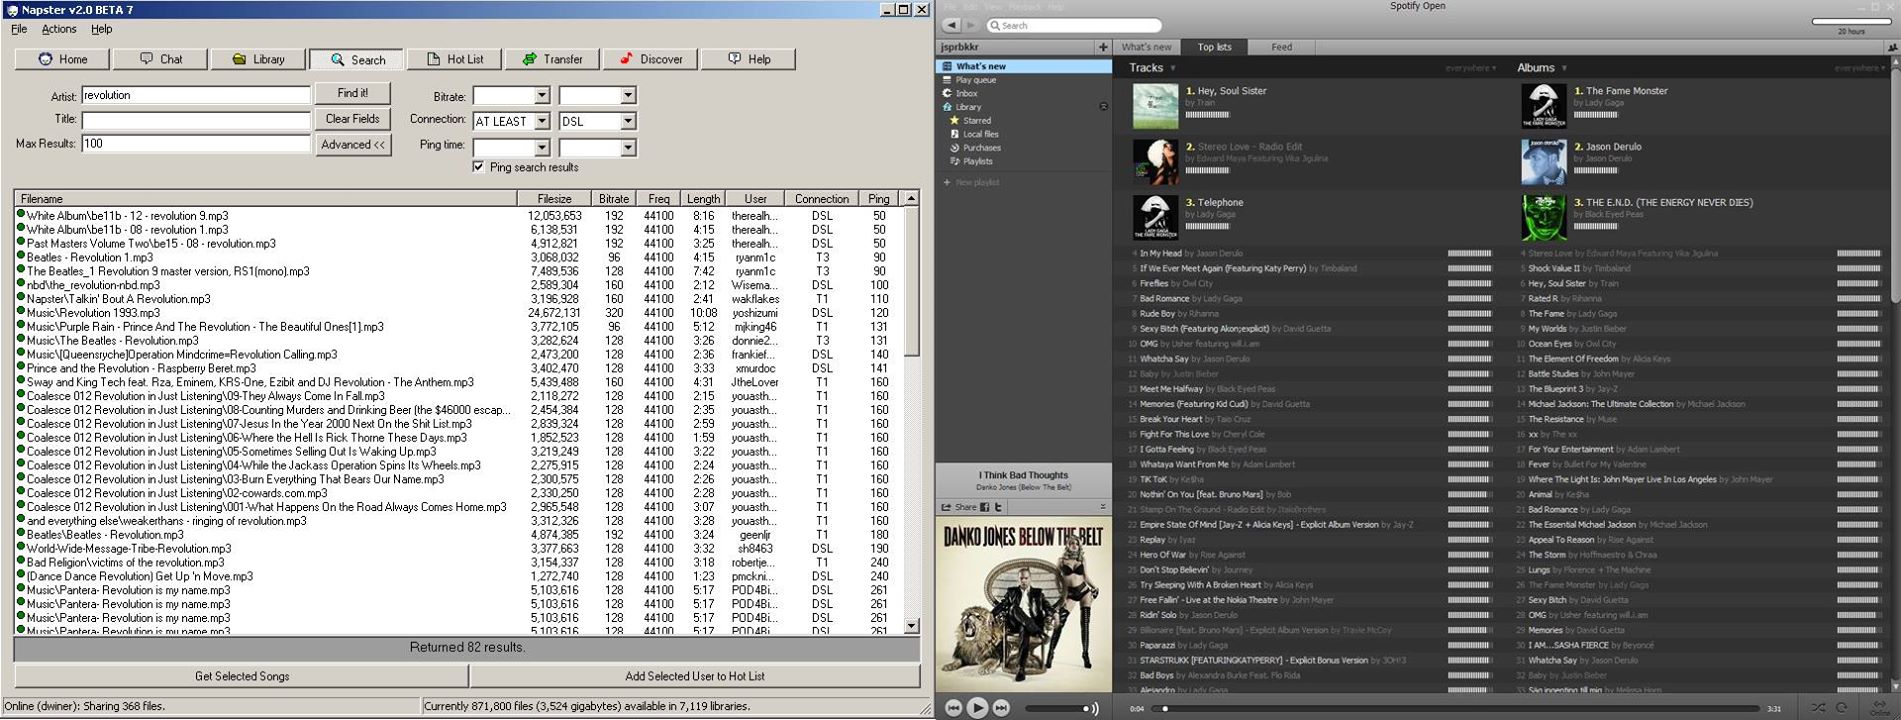Share to Twitter icon in Spotify

997,507
